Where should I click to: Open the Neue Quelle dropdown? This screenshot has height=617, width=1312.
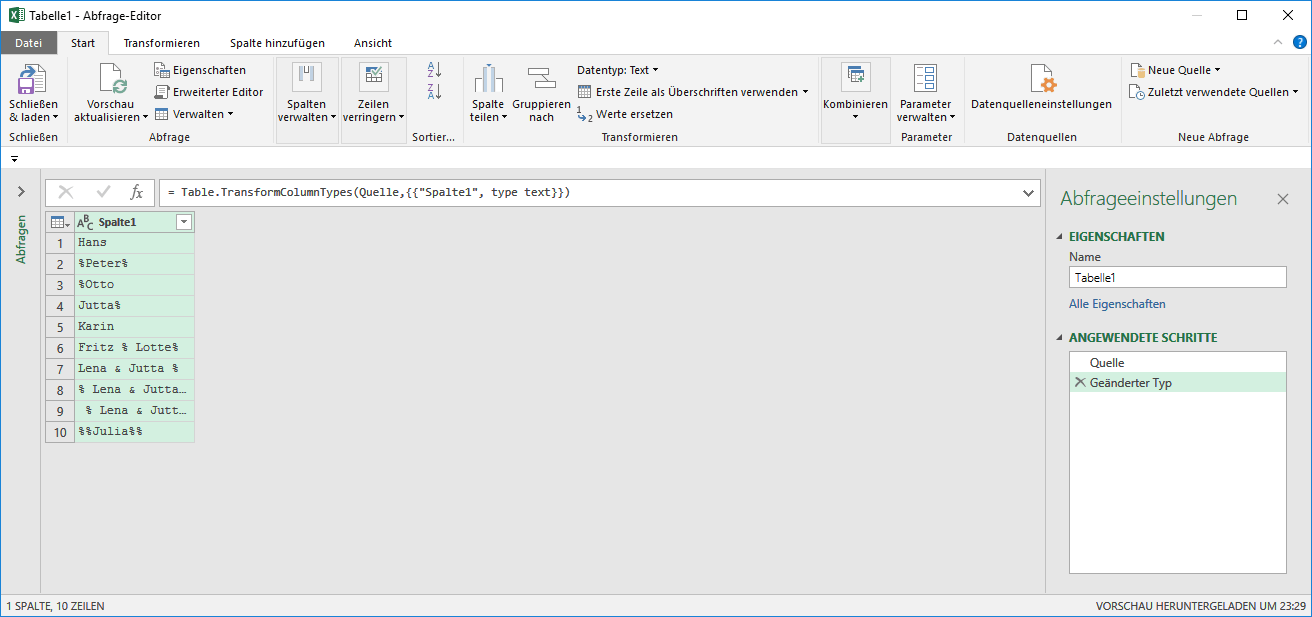click(x=1175, y=70)
